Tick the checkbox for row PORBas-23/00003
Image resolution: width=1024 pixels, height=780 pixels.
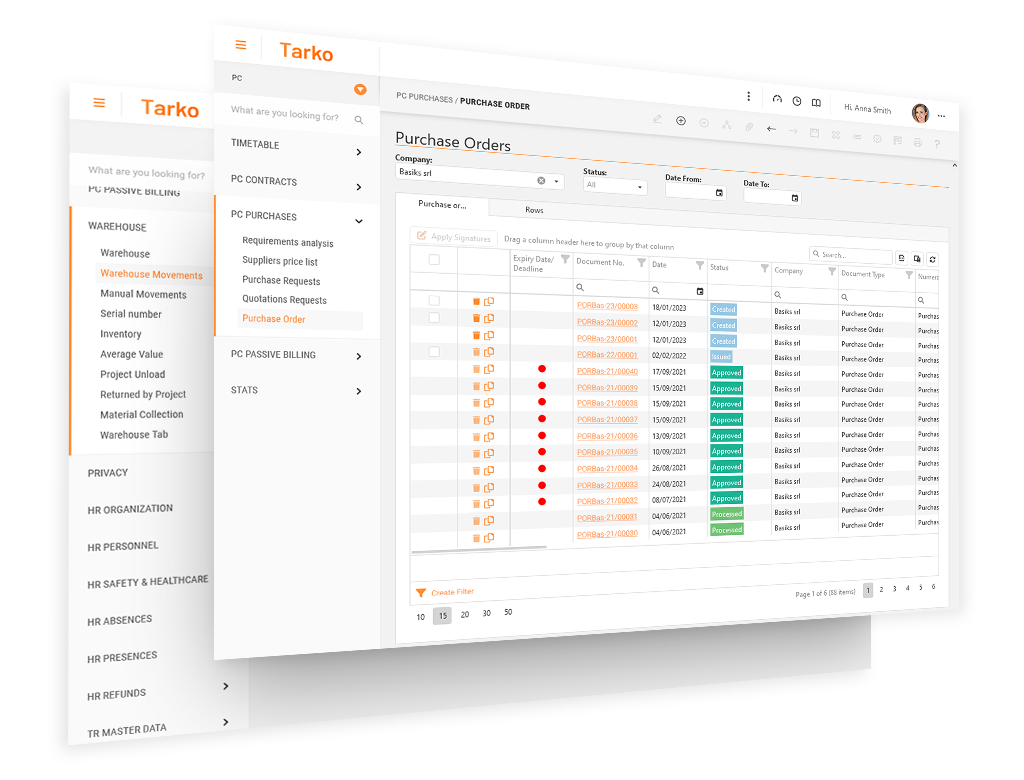coord(434,300)
